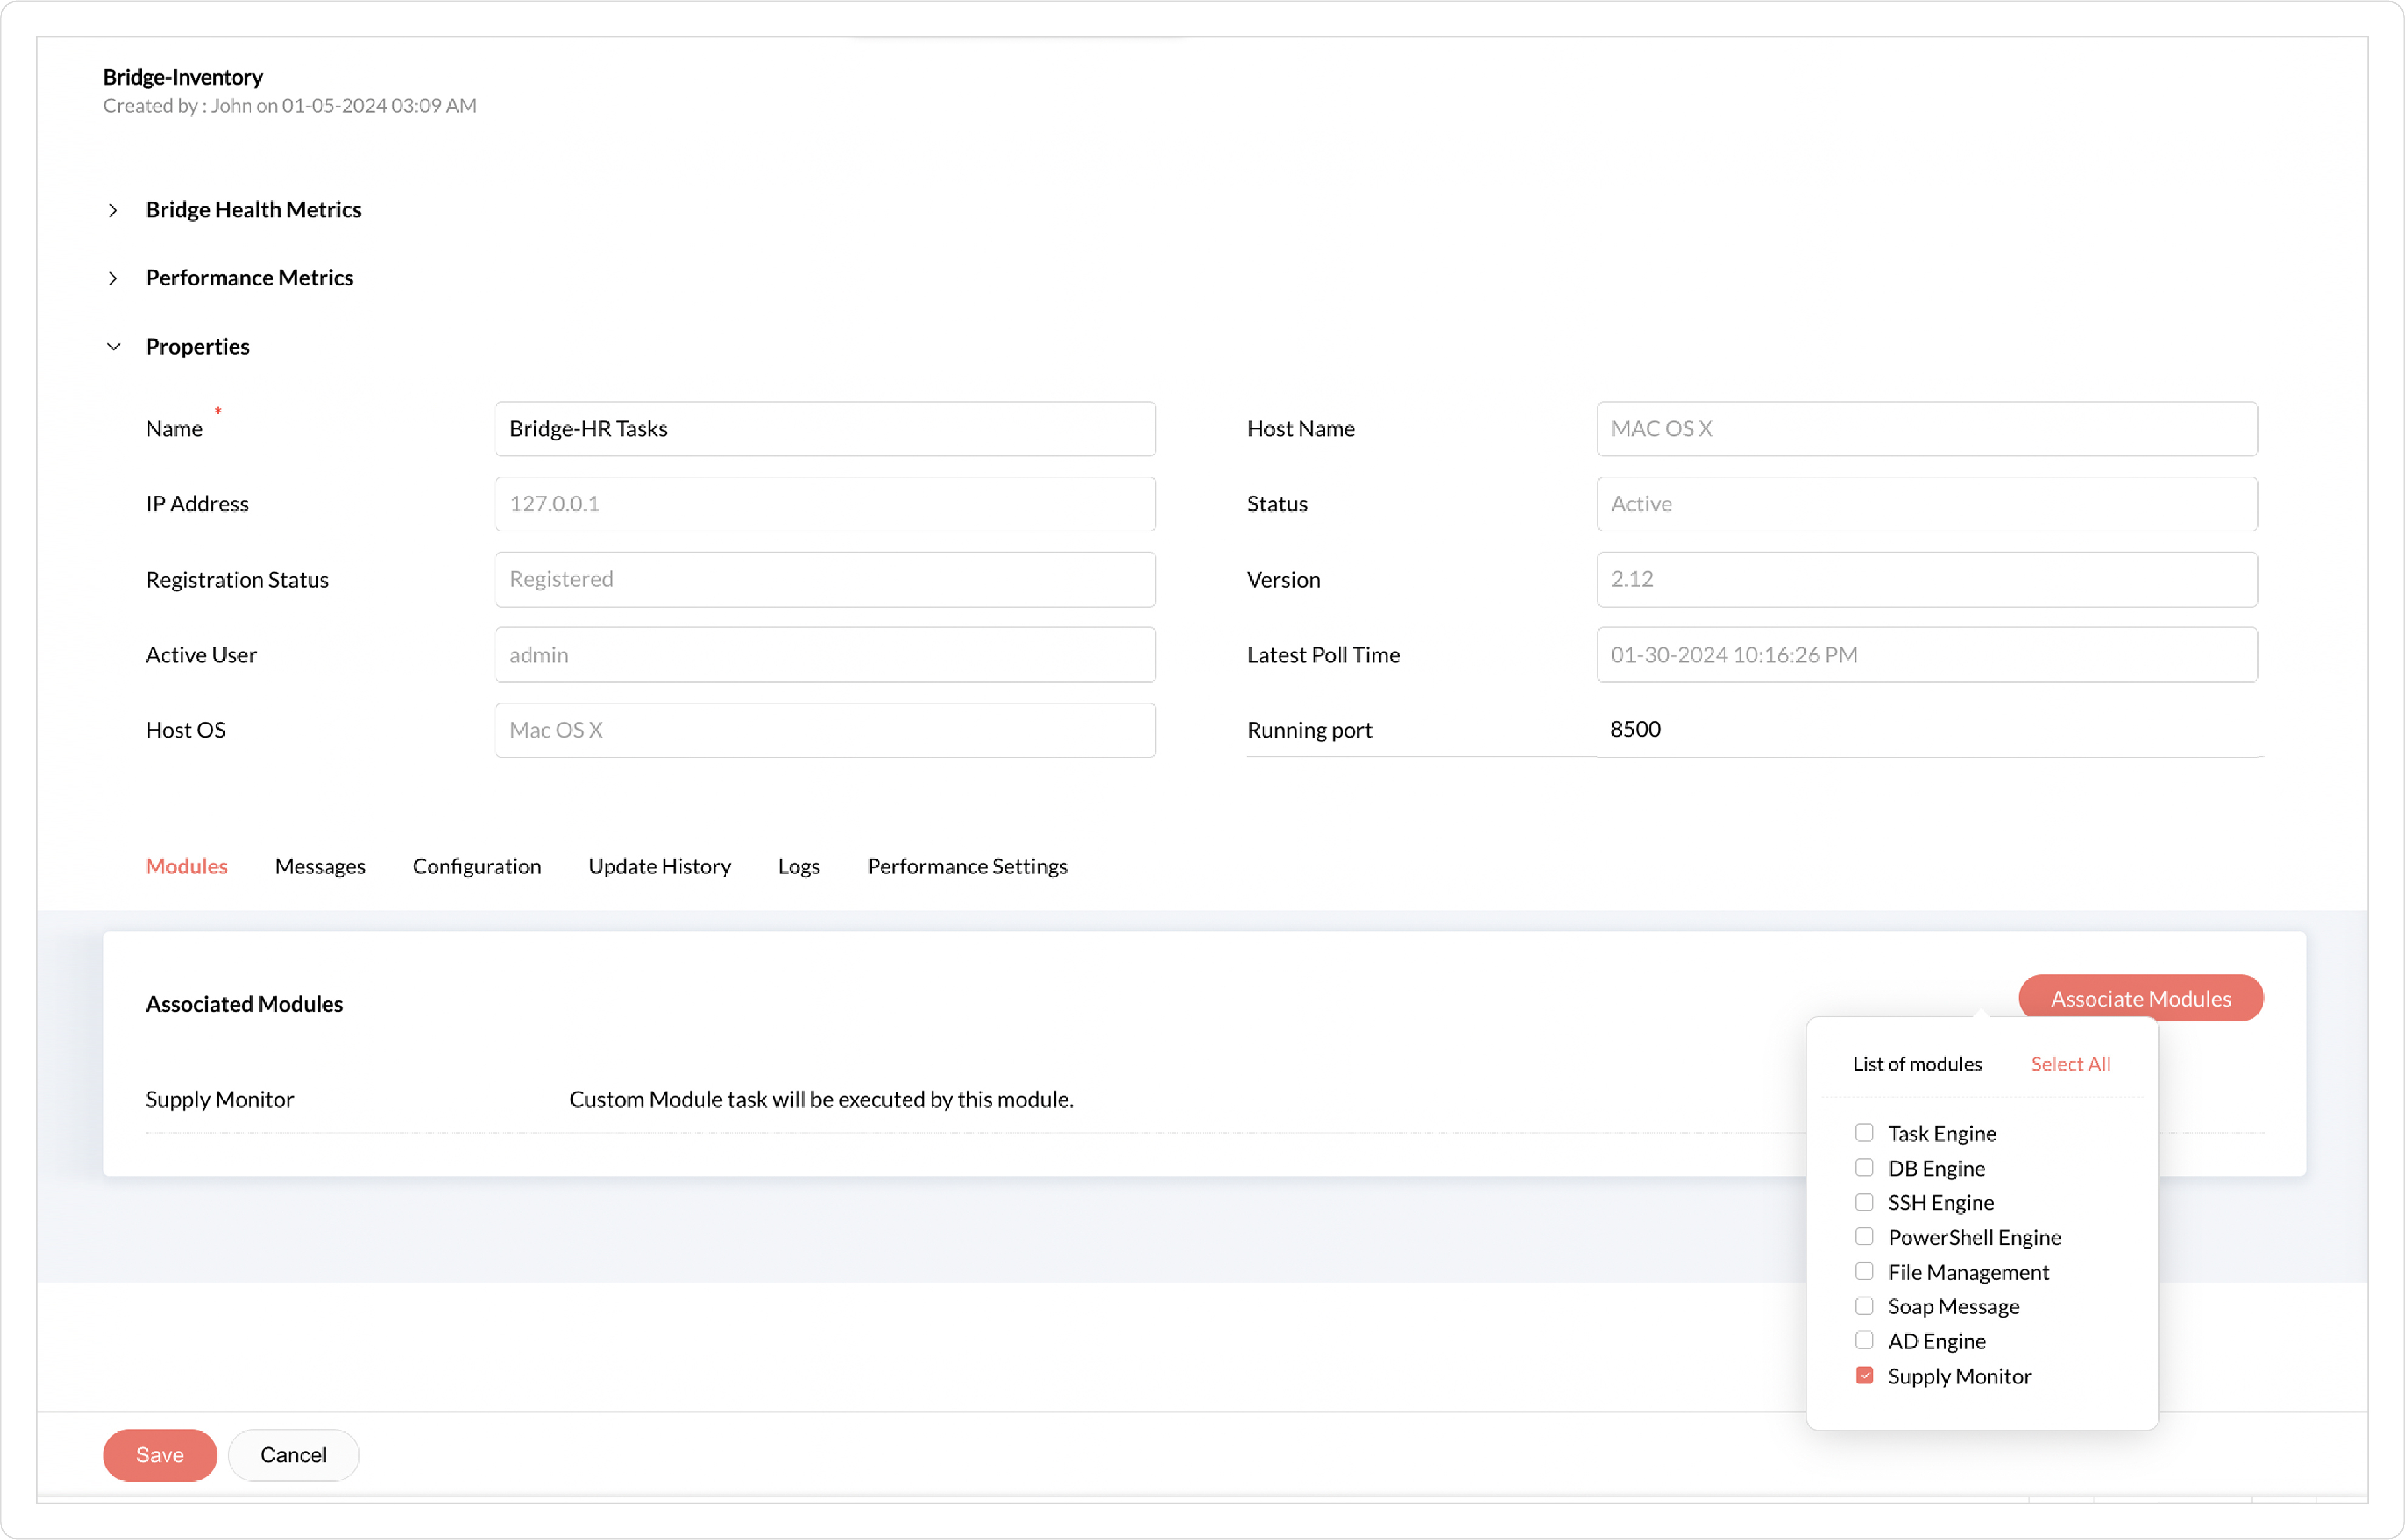Screen dimensions: 2405x1540
Task: Enable the Soap Message checkbox
Action: 1864,1306
